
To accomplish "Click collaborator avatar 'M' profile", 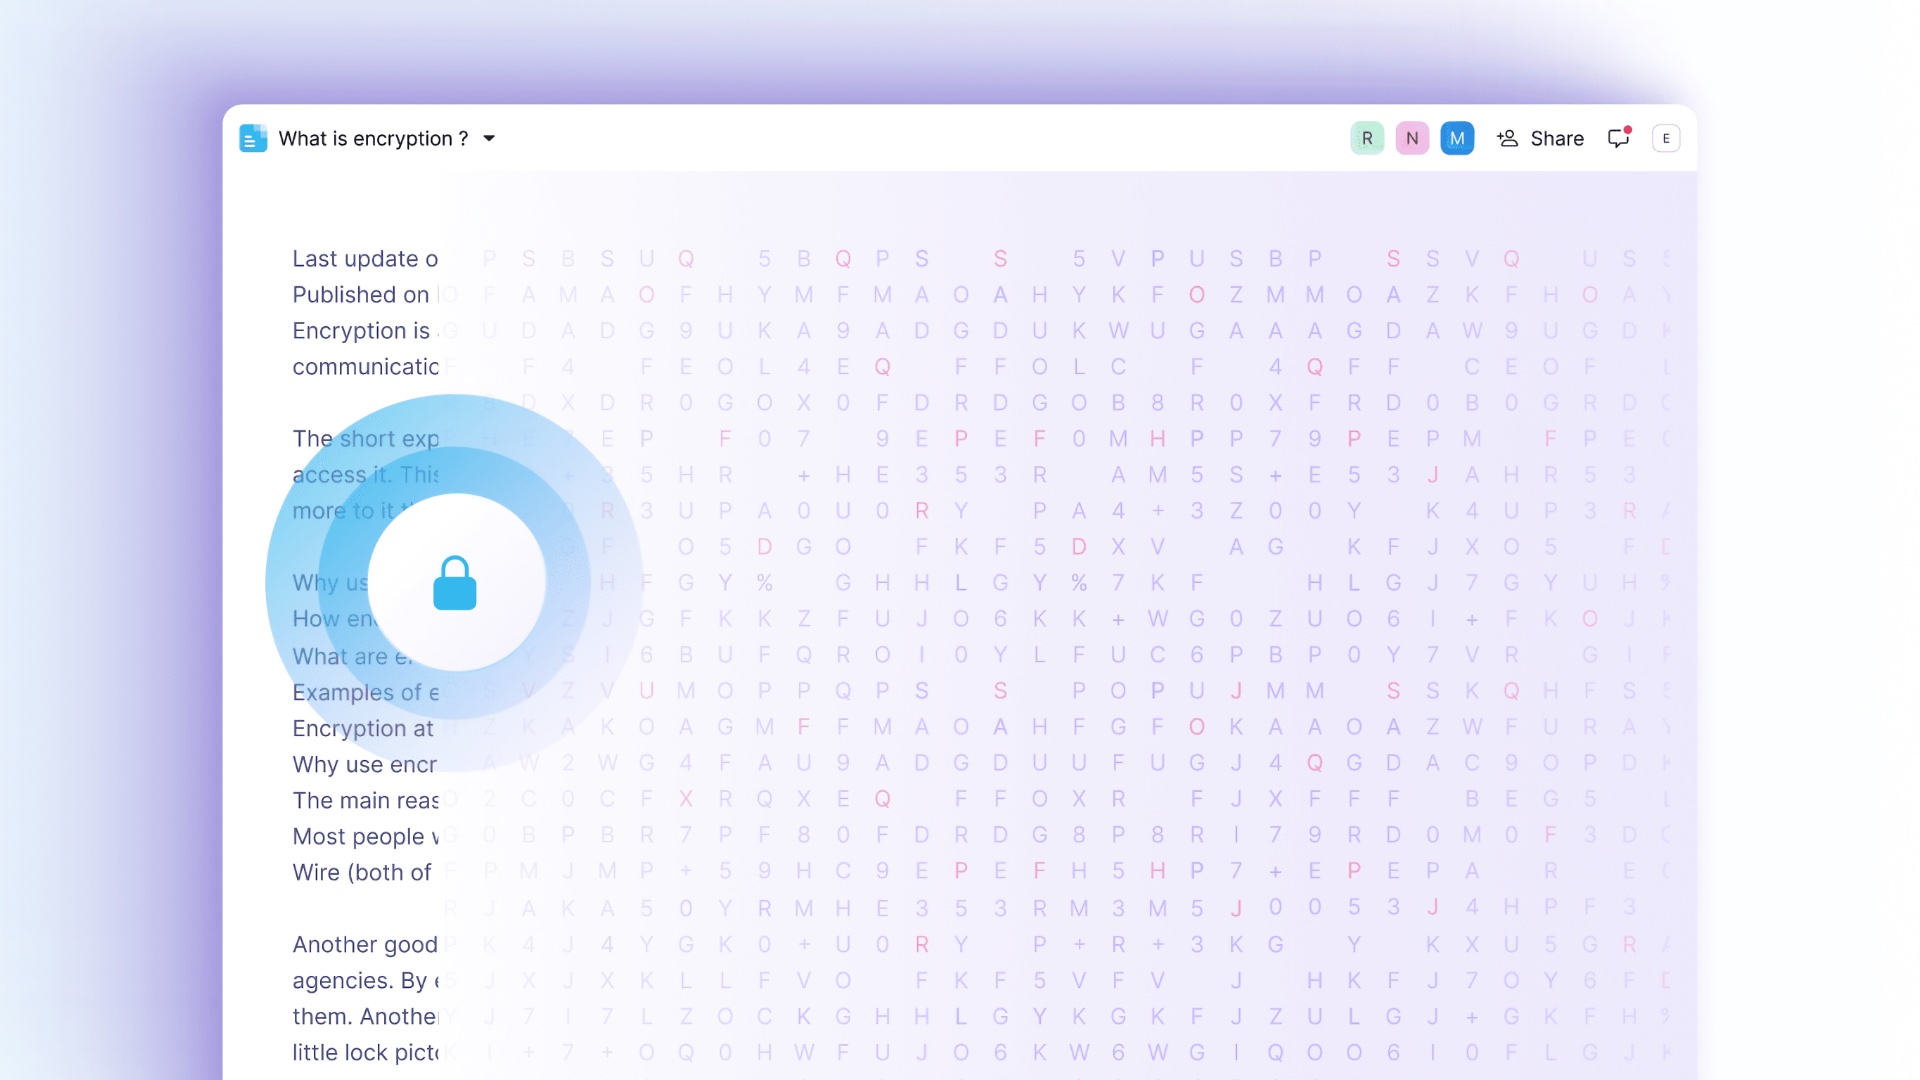I will pos(1456,137).
